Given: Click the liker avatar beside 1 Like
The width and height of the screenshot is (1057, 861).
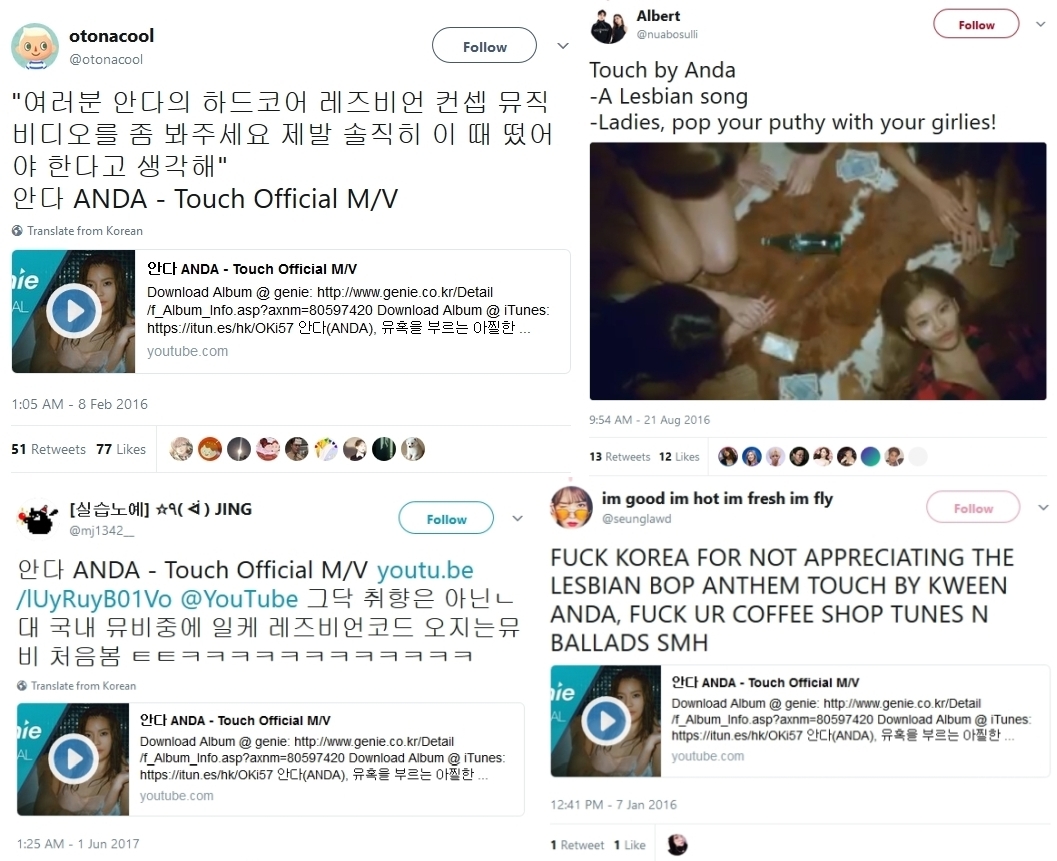Looking at the screenshot, I should click(x=677, y=844).
